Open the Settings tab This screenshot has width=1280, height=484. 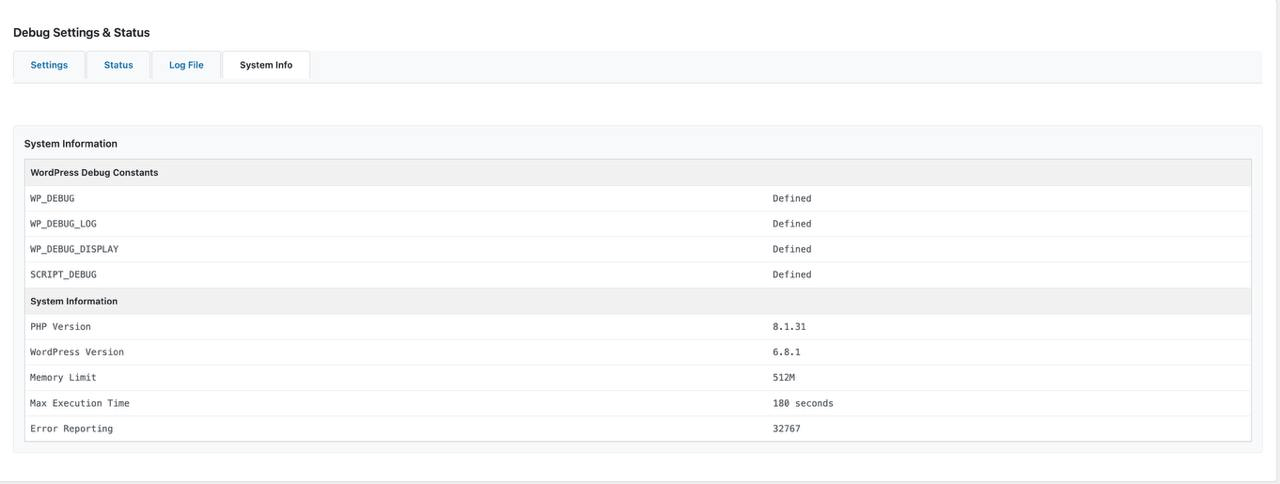(49, 65)
